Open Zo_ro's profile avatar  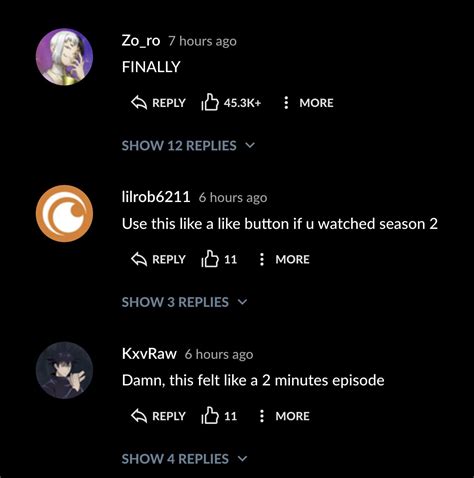coord(64,57)
